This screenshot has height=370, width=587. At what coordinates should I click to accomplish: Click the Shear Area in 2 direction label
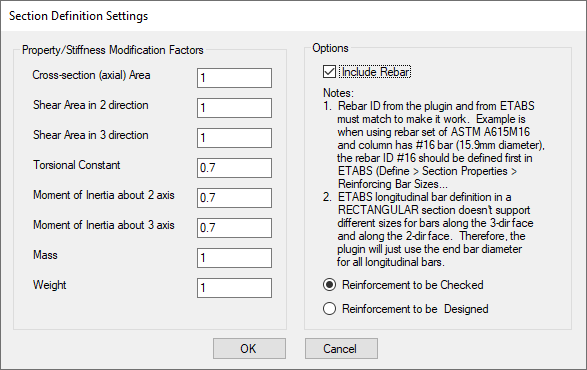pos(91,105)
